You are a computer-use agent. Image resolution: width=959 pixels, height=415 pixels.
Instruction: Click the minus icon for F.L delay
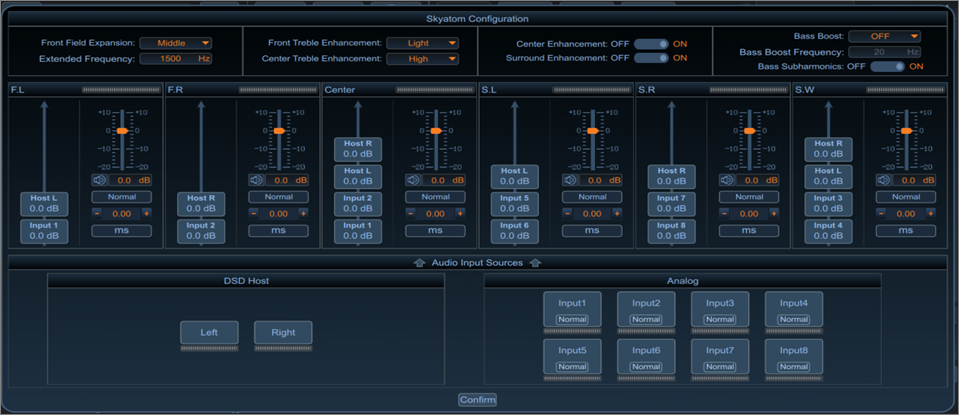pos(97,214)
